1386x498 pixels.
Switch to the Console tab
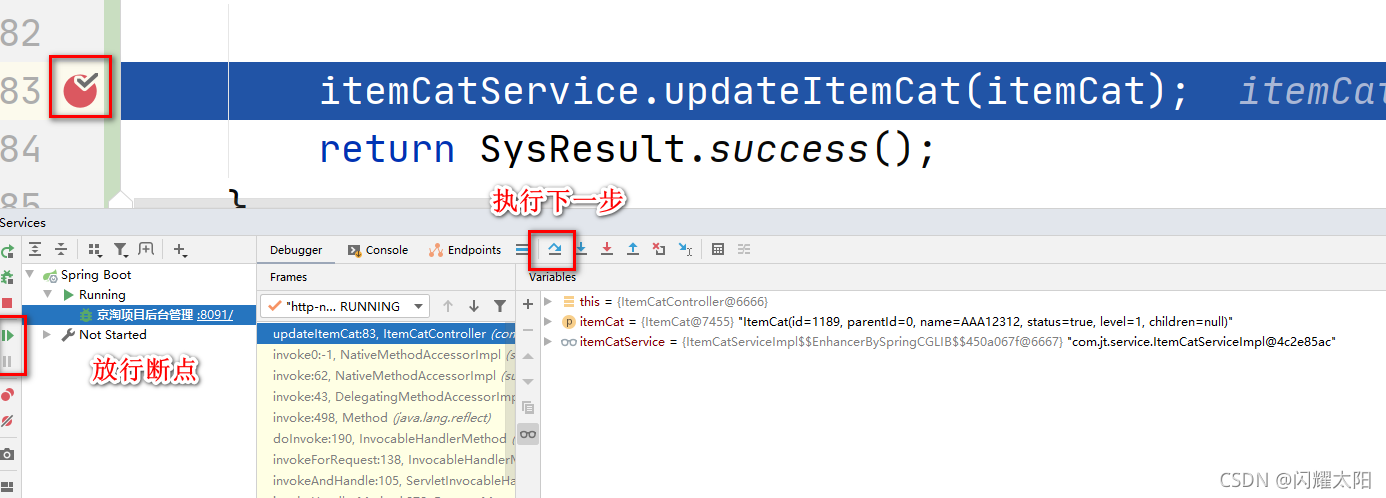click(378, 250)
